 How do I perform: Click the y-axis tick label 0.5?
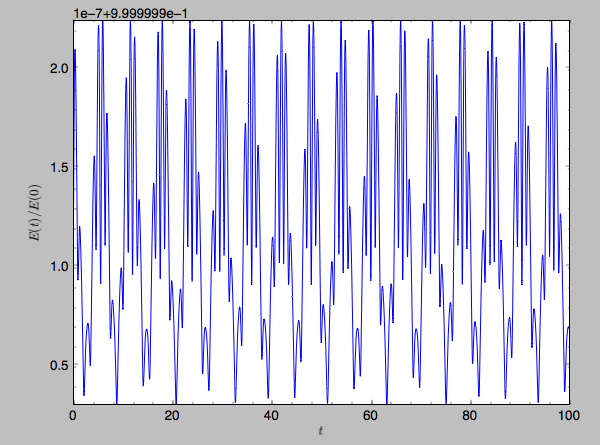[59, 365]
